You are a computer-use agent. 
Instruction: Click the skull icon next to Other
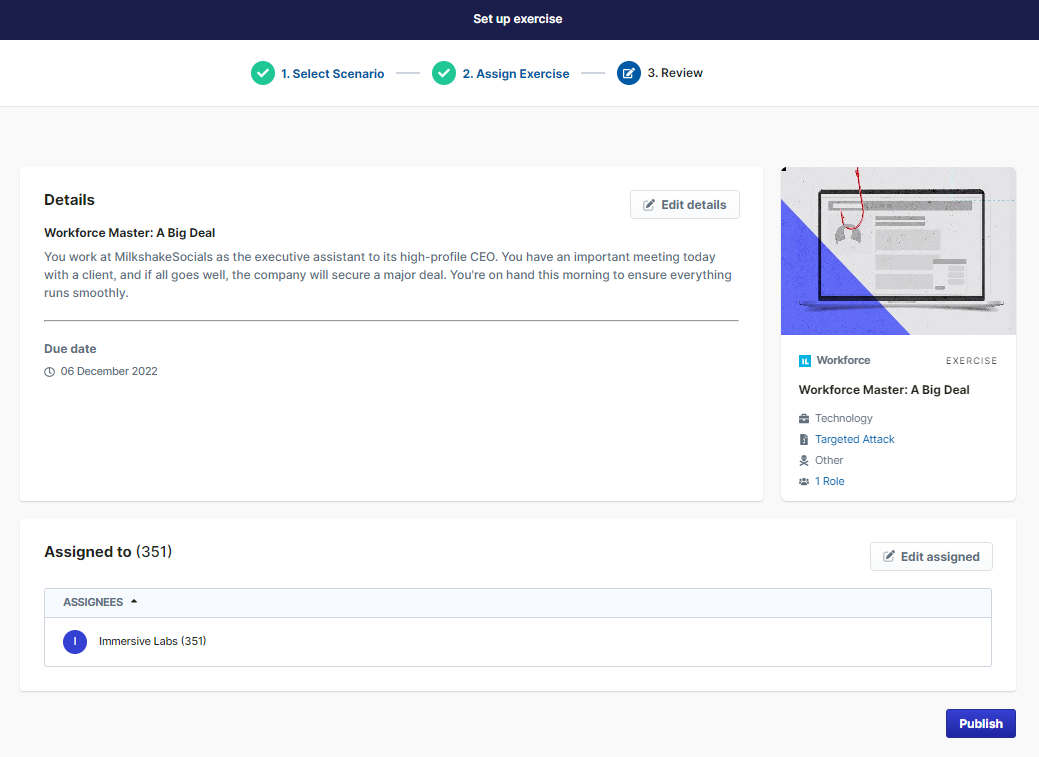(804, 461)
